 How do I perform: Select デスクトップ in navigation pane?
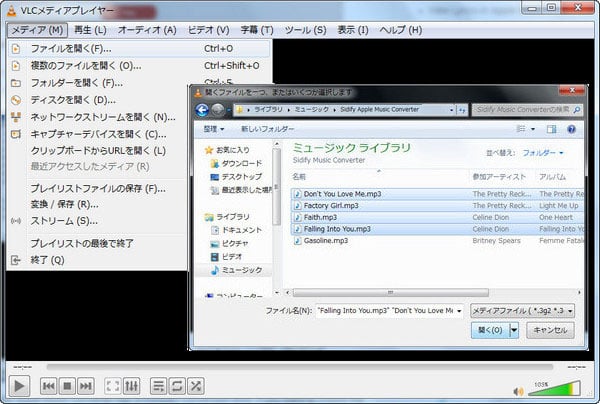pos(236,177)
